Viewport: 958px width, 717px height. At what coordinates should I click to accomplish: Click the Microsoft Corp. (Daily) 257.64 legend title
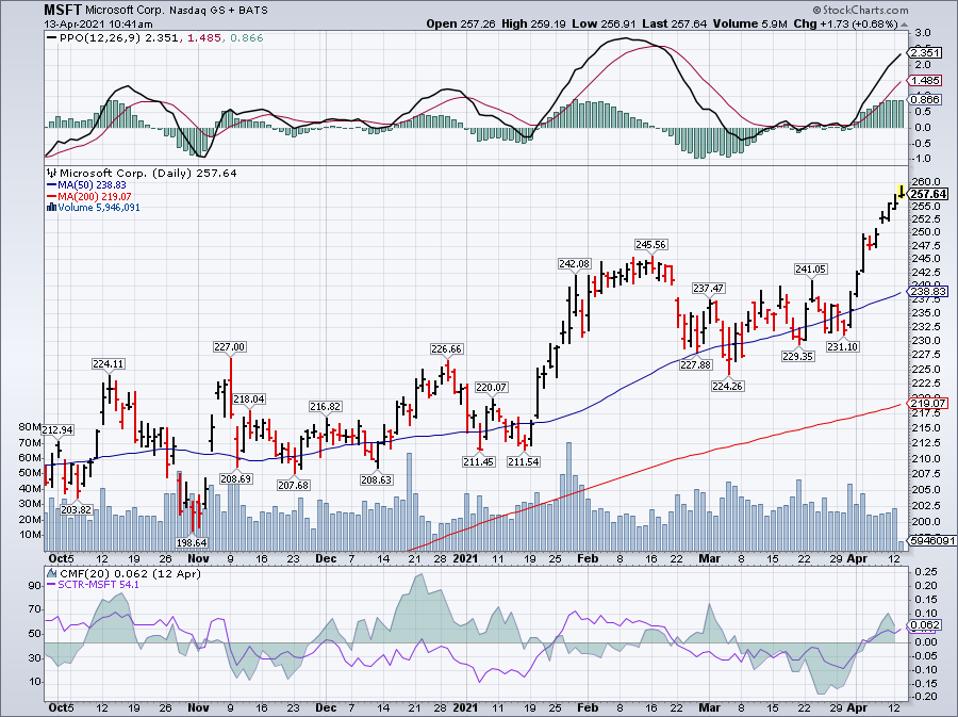click(148, 173)
